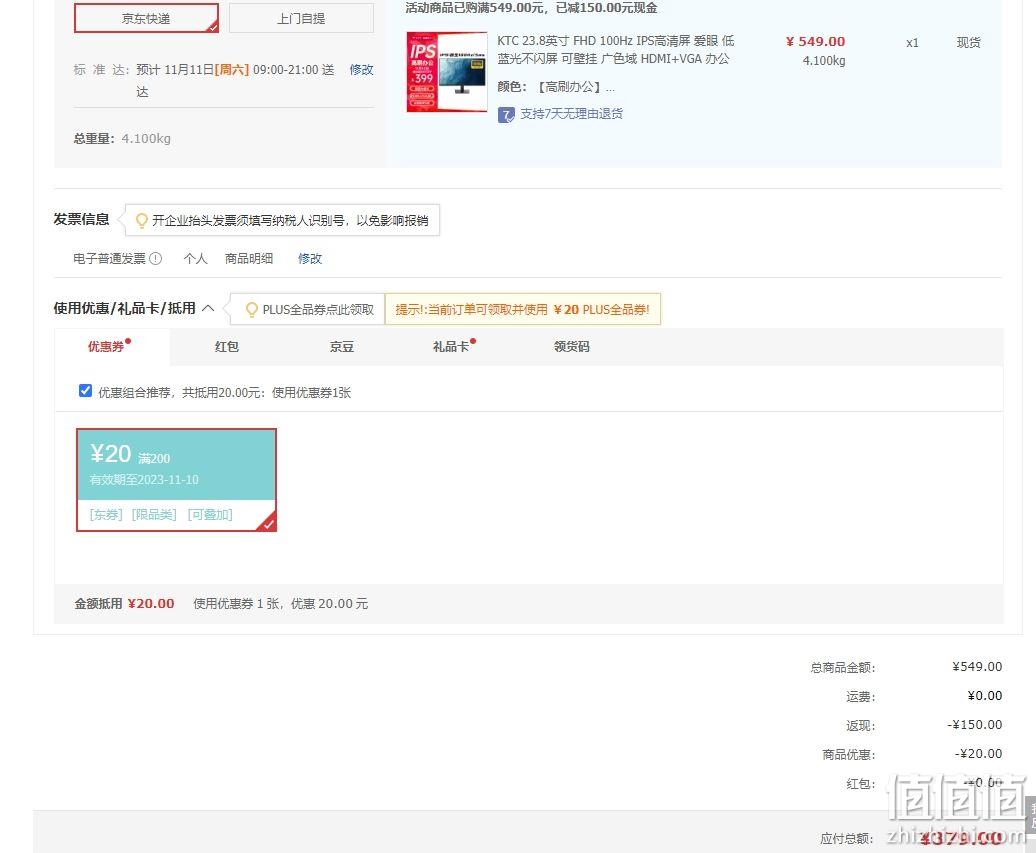The width and height of the screenshot is (1036, 853).
Task: Click 现货 stock status text
Action: coord(969,43)
